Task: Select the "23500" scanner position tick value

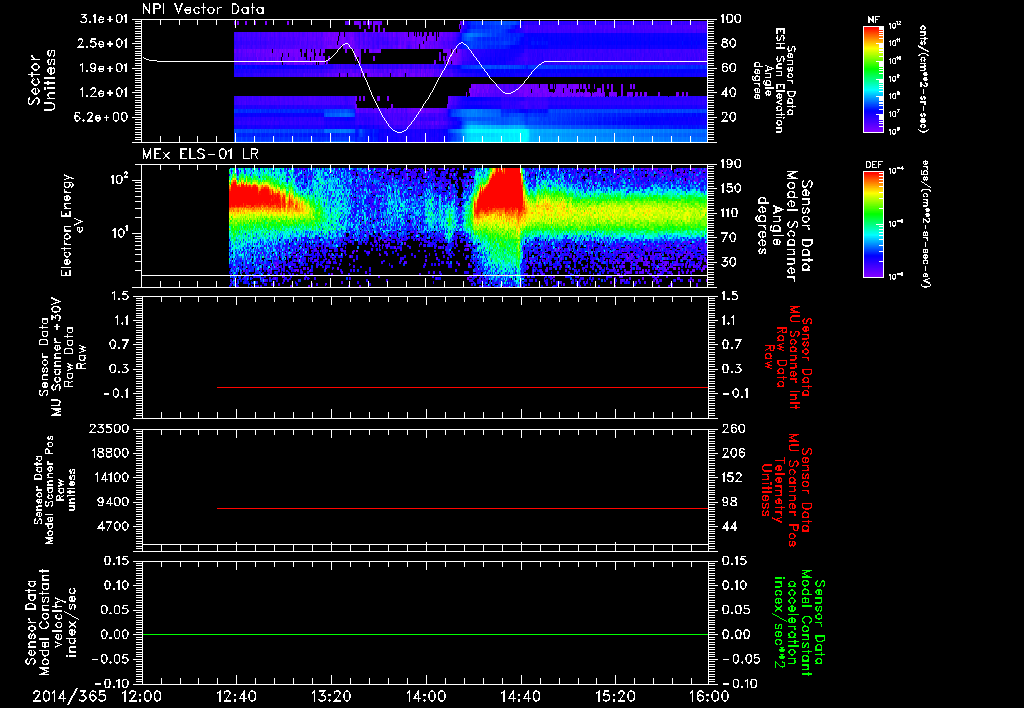Action: (x=108, y=428)
